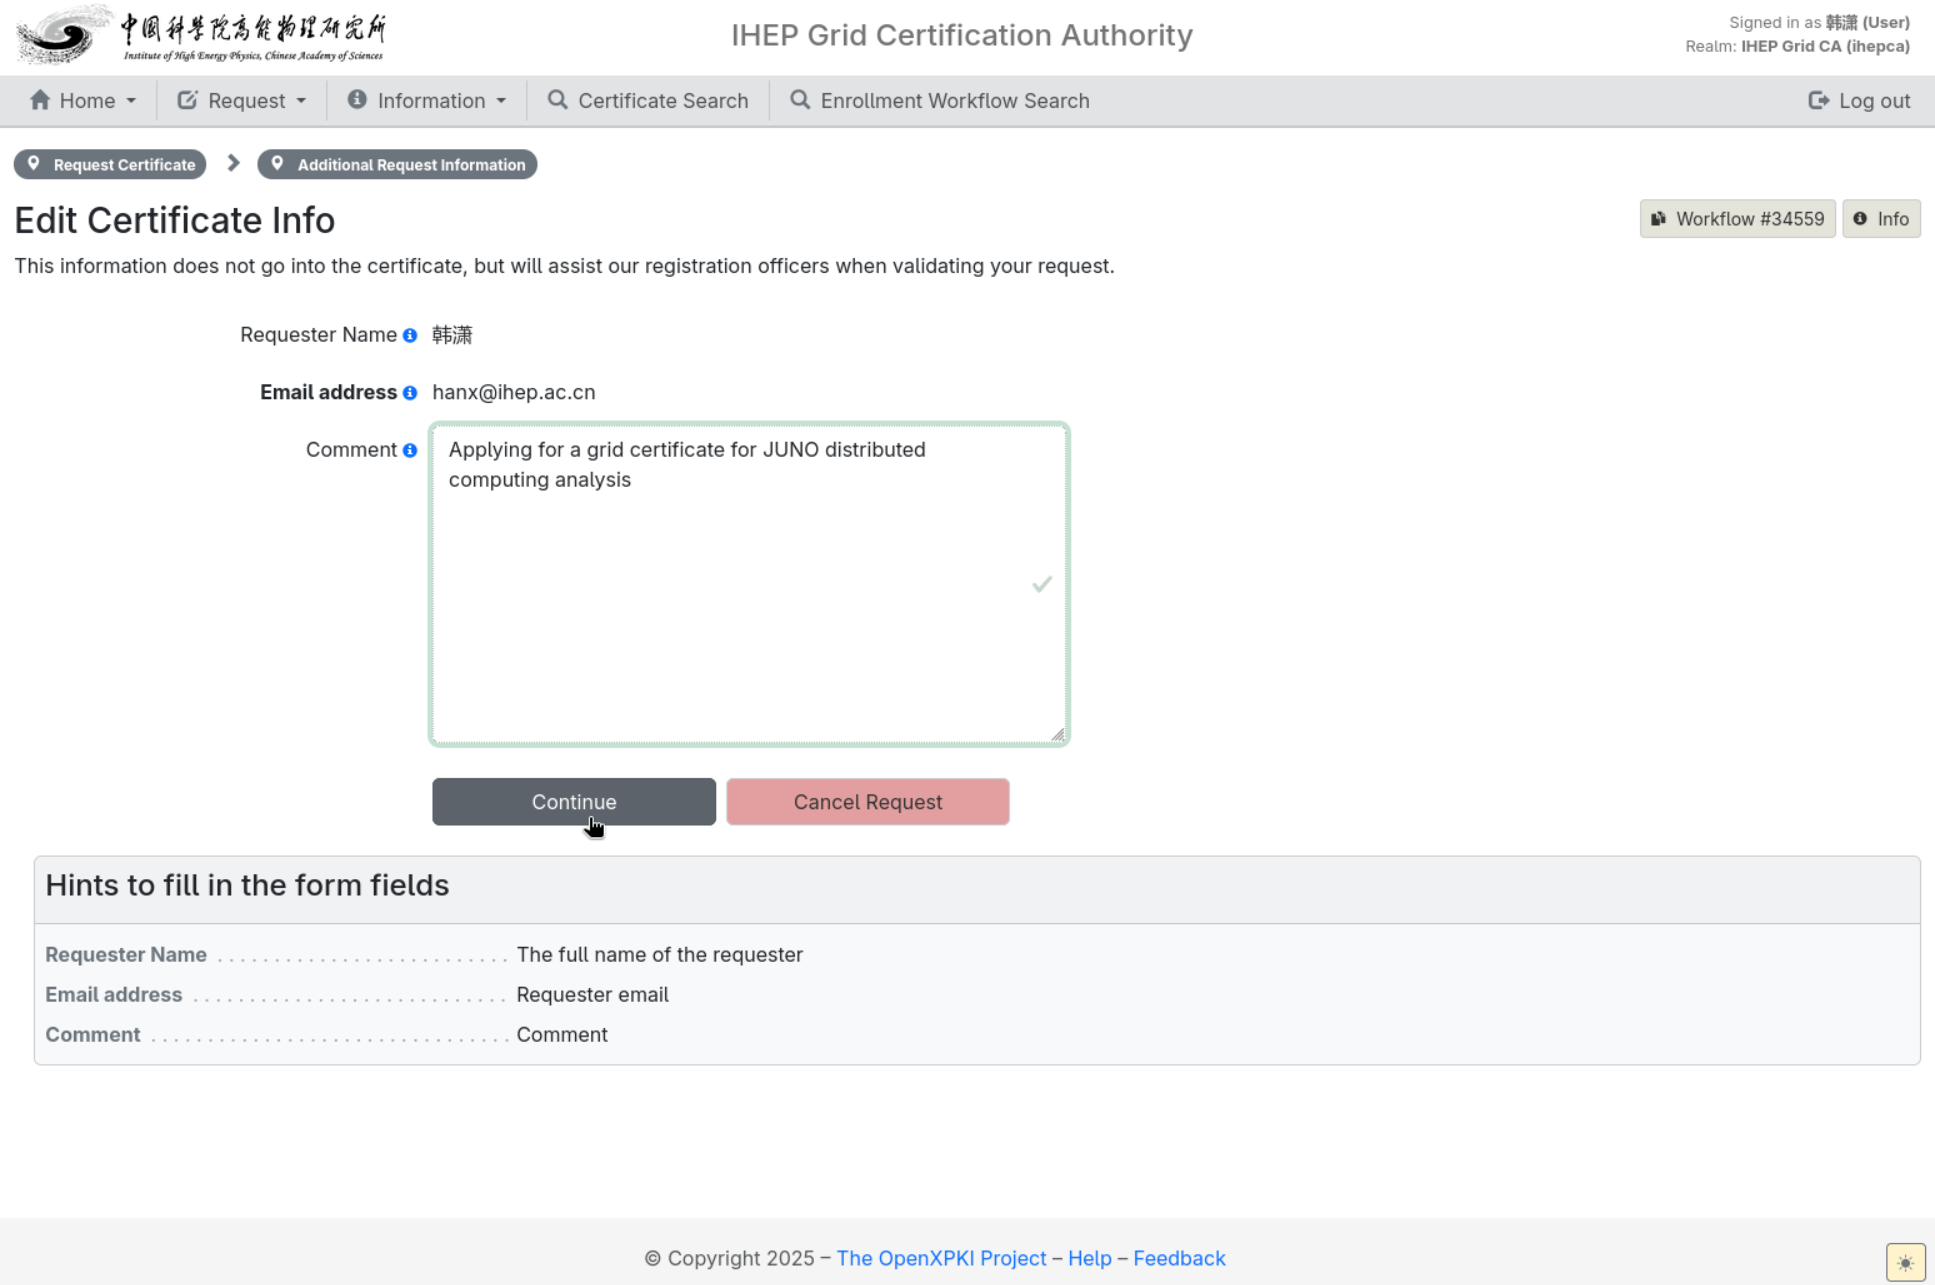Viewport: 1935px width, 1285px height.
Task: Click the IHEP Grid Certification Authority title
Action: click(962, 35)
